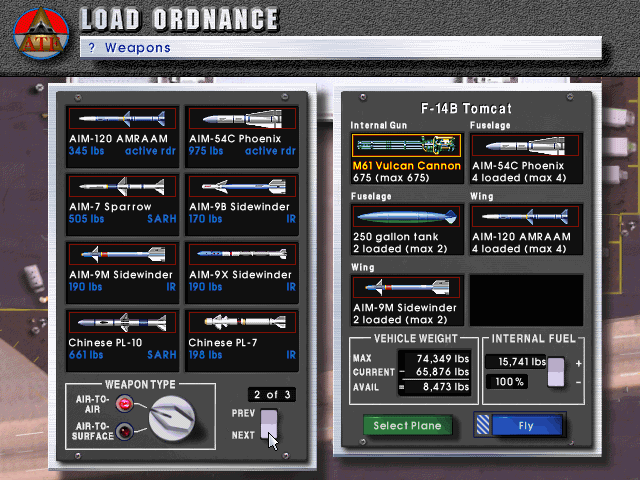Click the "AIM-9X Sidewinder" name text

click(x=240, y=275)
